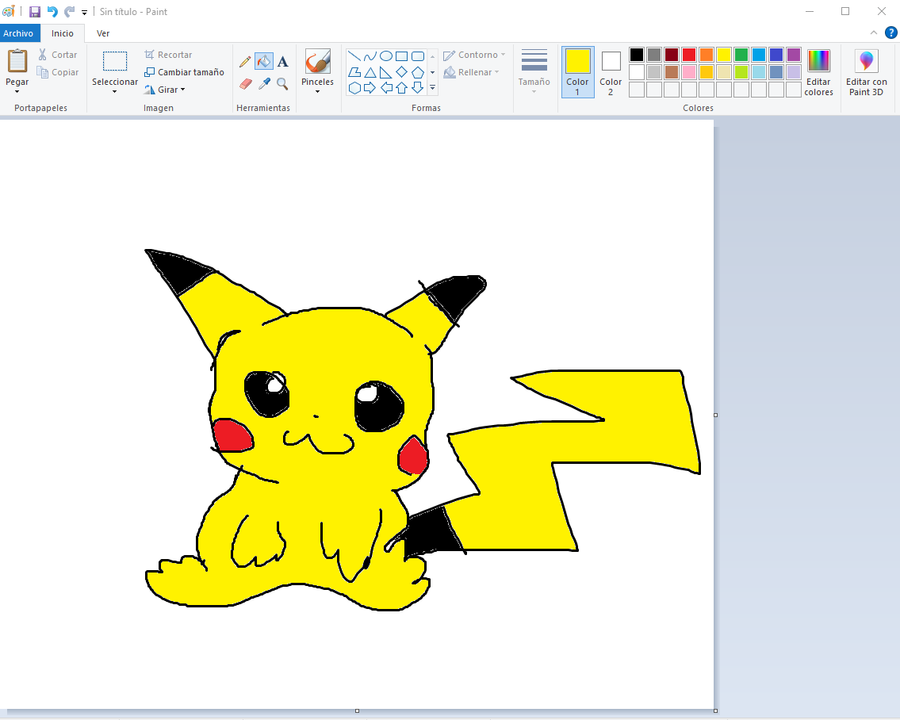Screen dimensions: 900x720
Task: Choose the Rectangle shape
Action: pyautogui.click(x=402, y=56)
